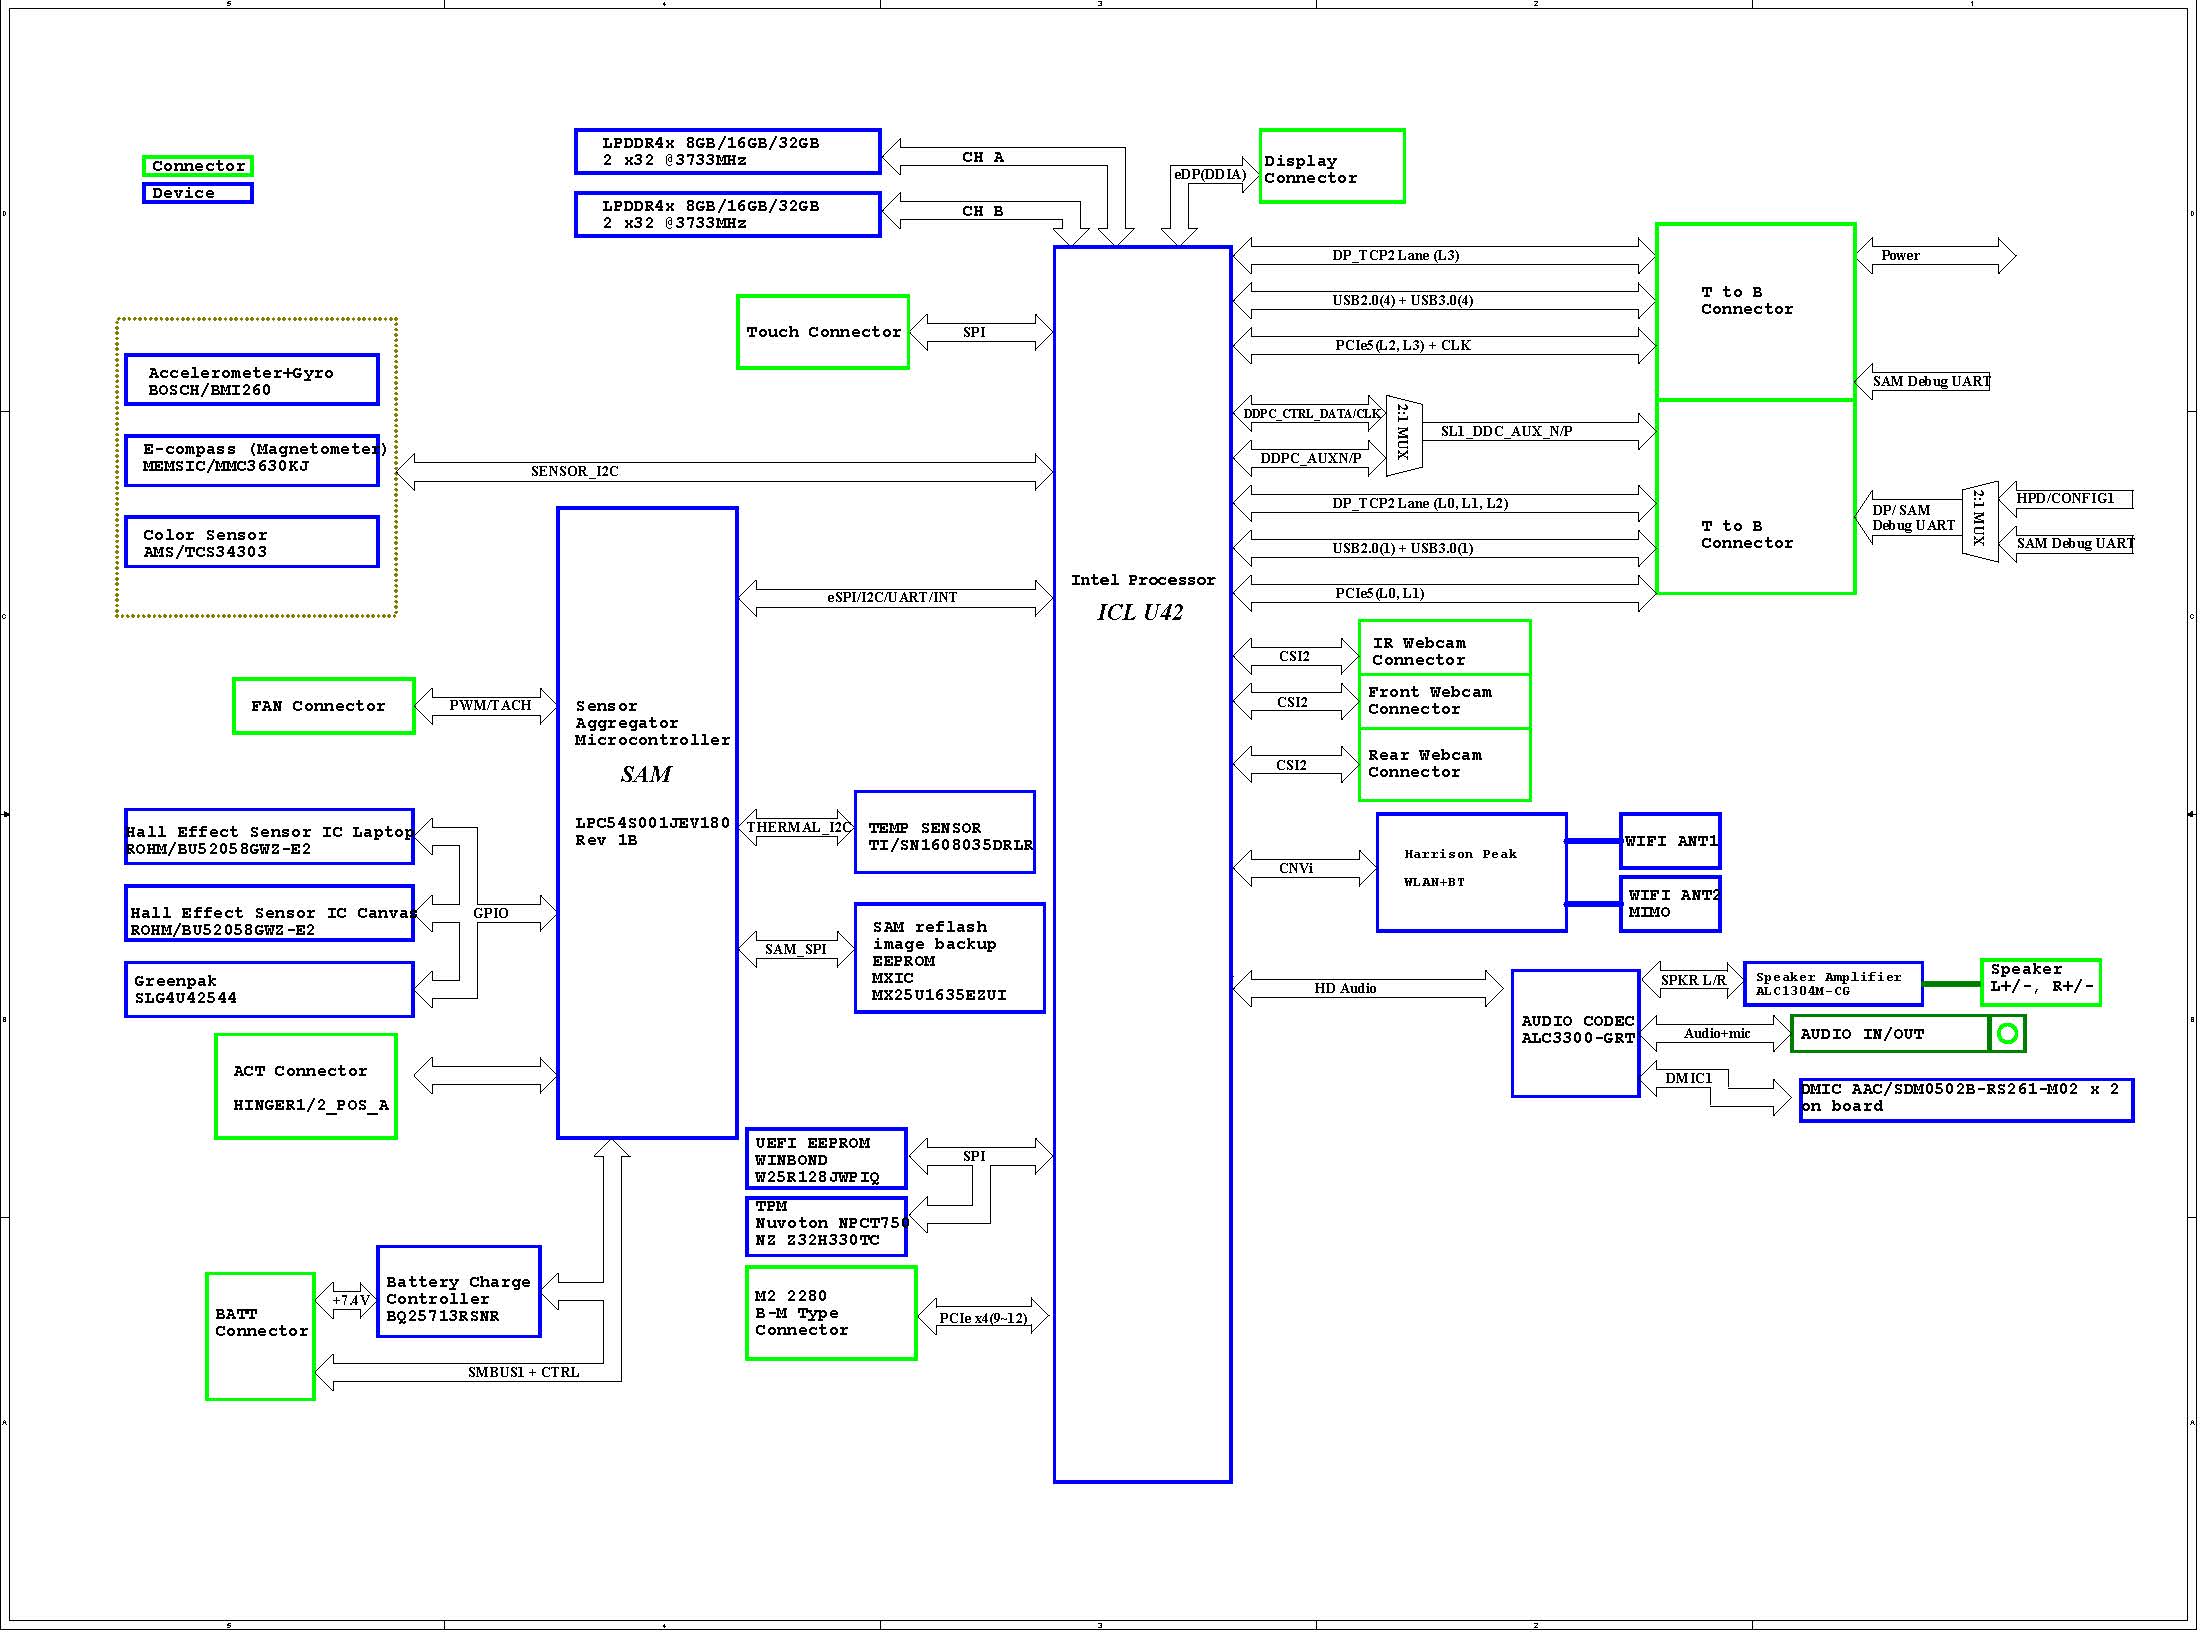Click the Color Sensor AMS/TCS34303 block
Viewport: 2206px width, 1633px height.
(252, 542)
